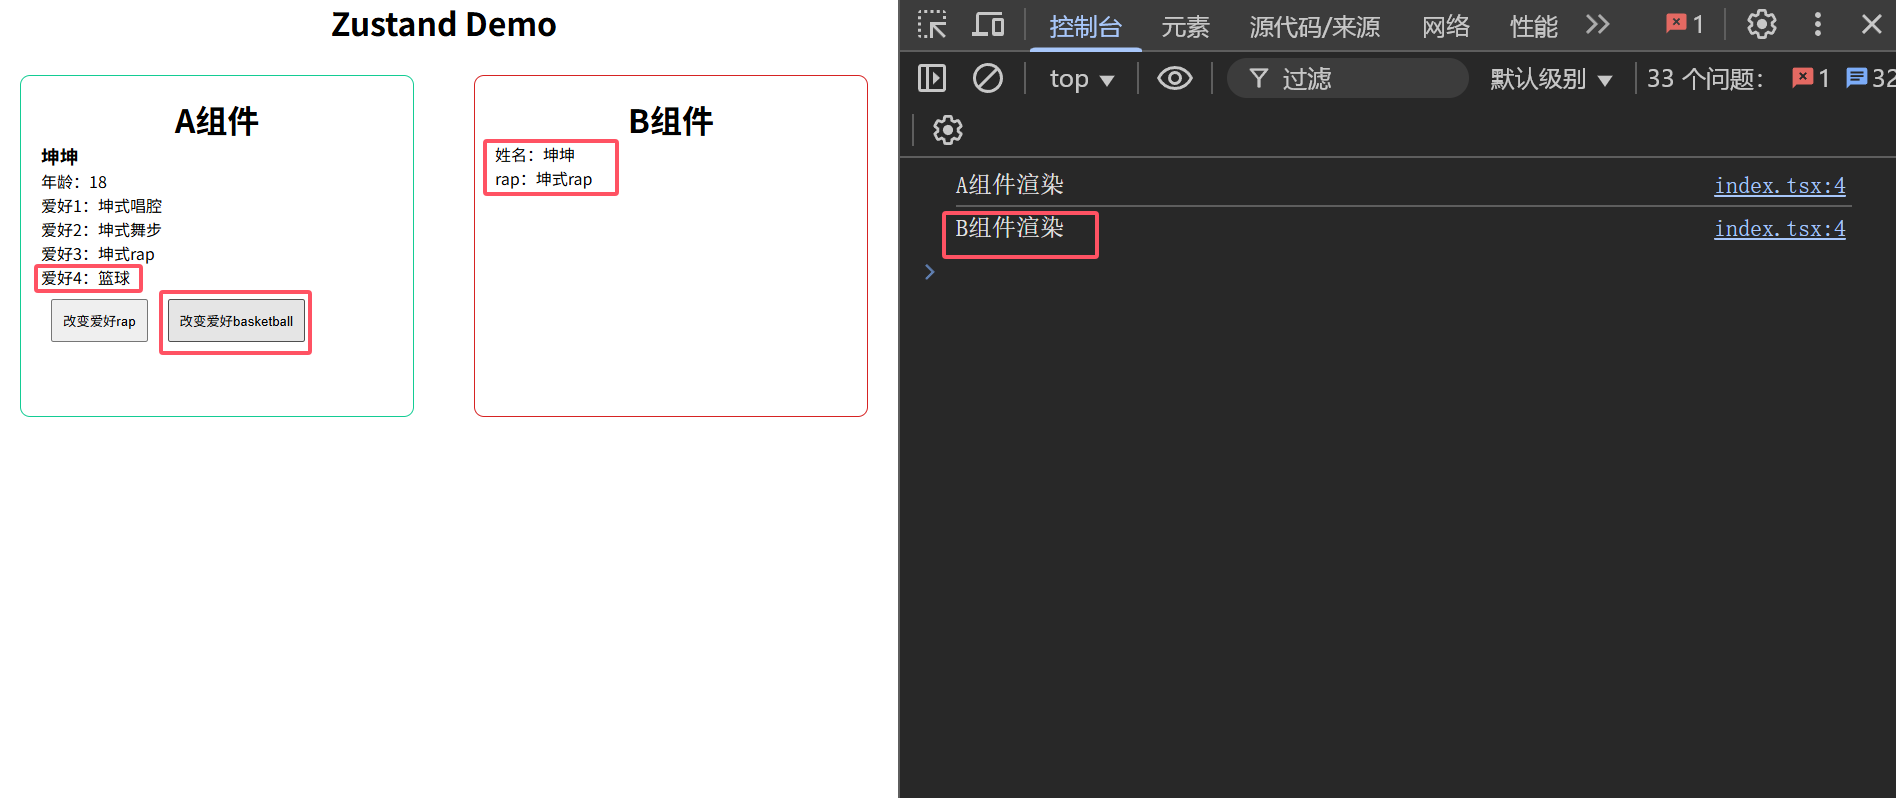Select the A组件渲染 log message
This screenshot has height=798, width=1896.
(1009, 185)
